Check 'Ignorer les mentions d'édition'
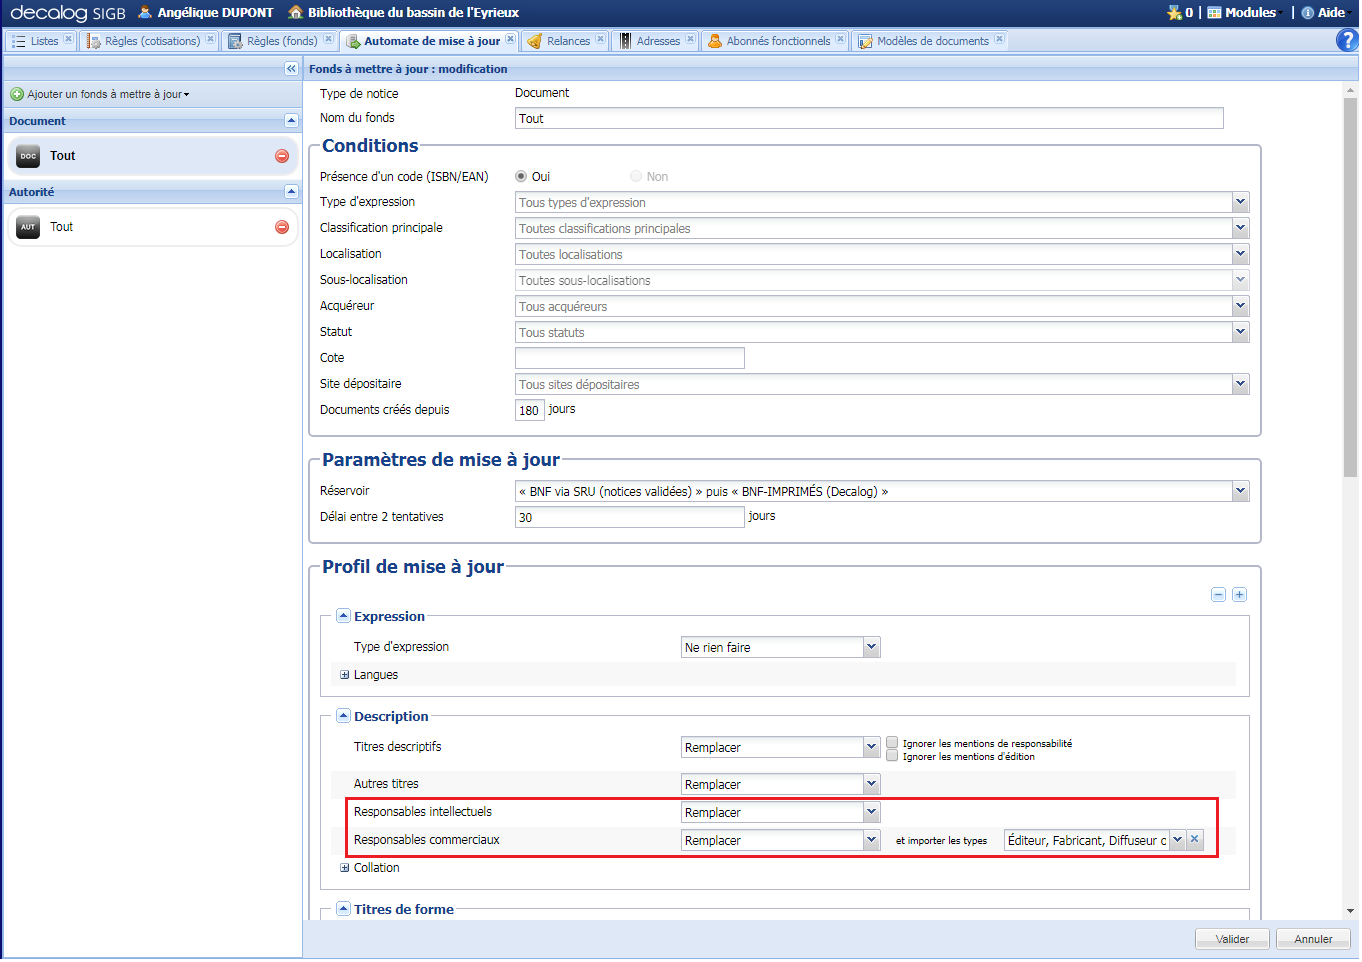Screen dimensions: 1362x962 click(891, 754)
